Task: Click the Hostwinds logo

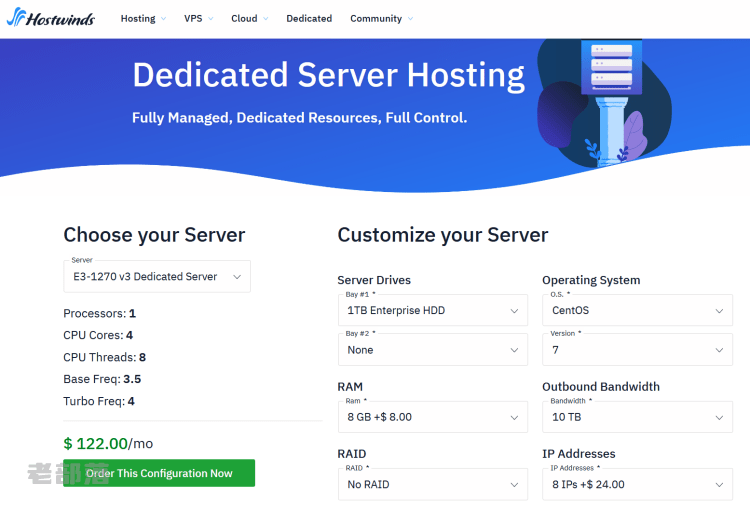Action: [51, 18]
